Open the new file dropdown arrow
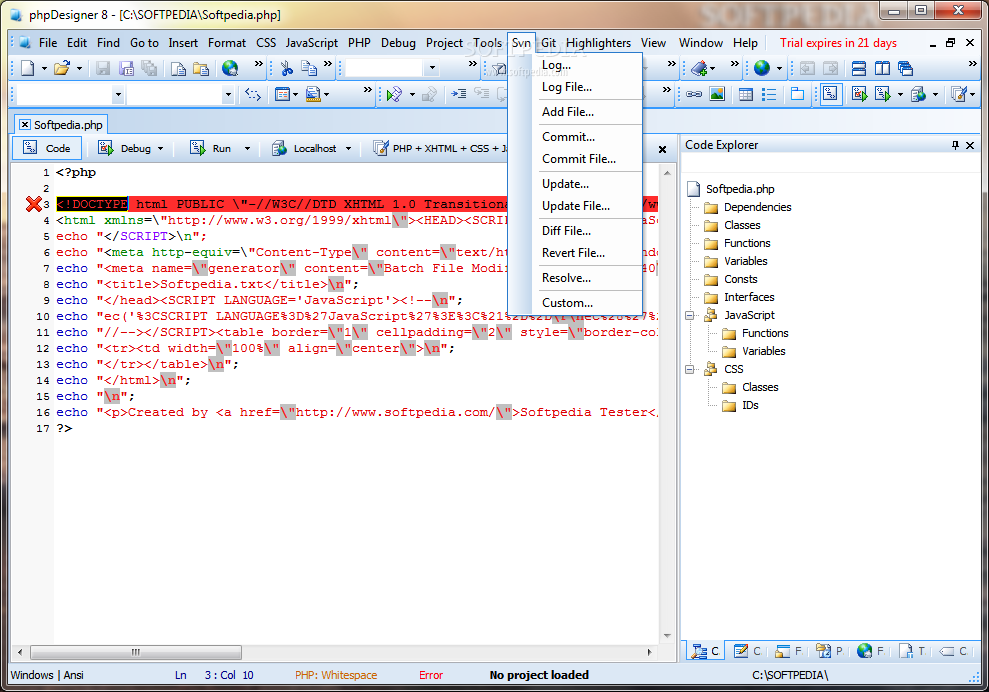Screen dimensions: 989x692 click(44, 68)
